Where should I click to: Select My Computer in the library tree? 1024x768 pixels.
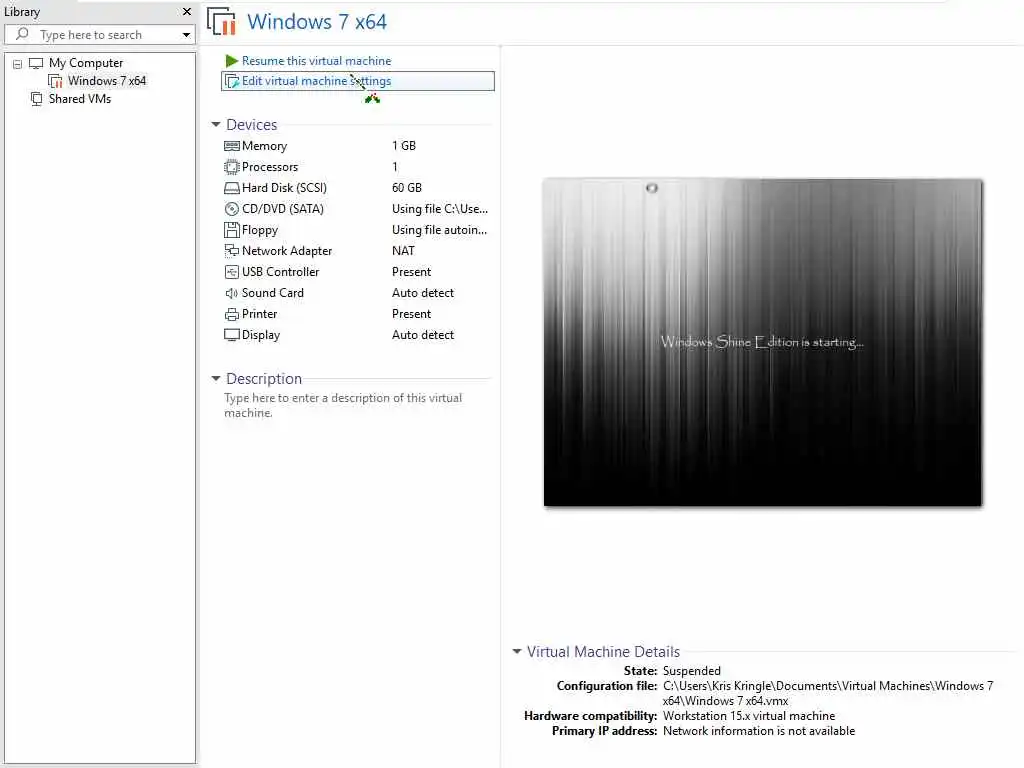(86, 63)
